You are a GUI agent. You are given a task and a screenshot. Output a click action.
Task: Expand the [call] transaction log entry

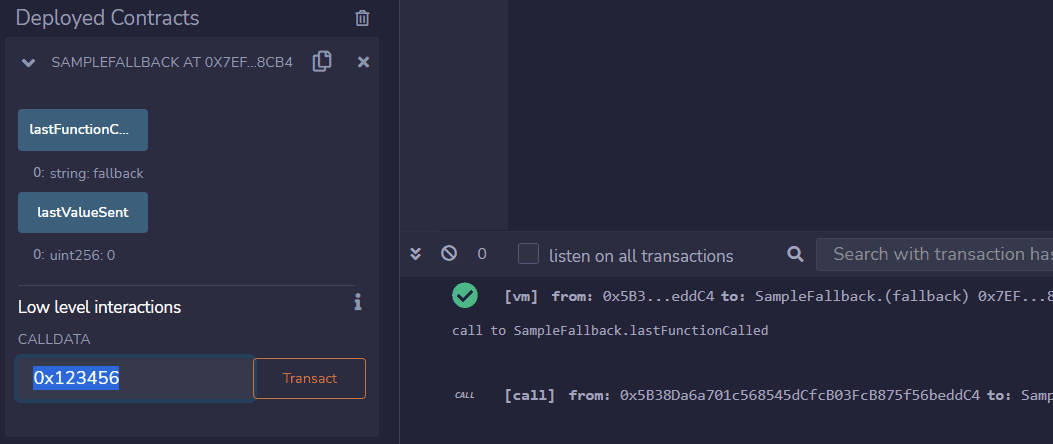[778, 395]
